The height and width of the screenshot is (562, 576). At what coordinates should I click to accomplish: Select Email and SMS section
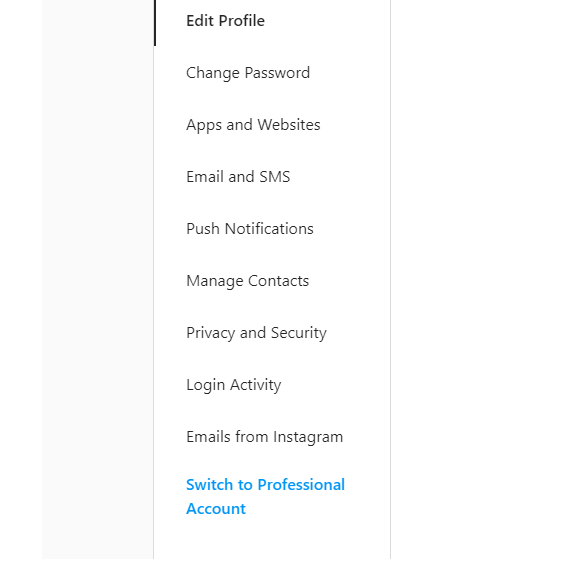[272, 177]
